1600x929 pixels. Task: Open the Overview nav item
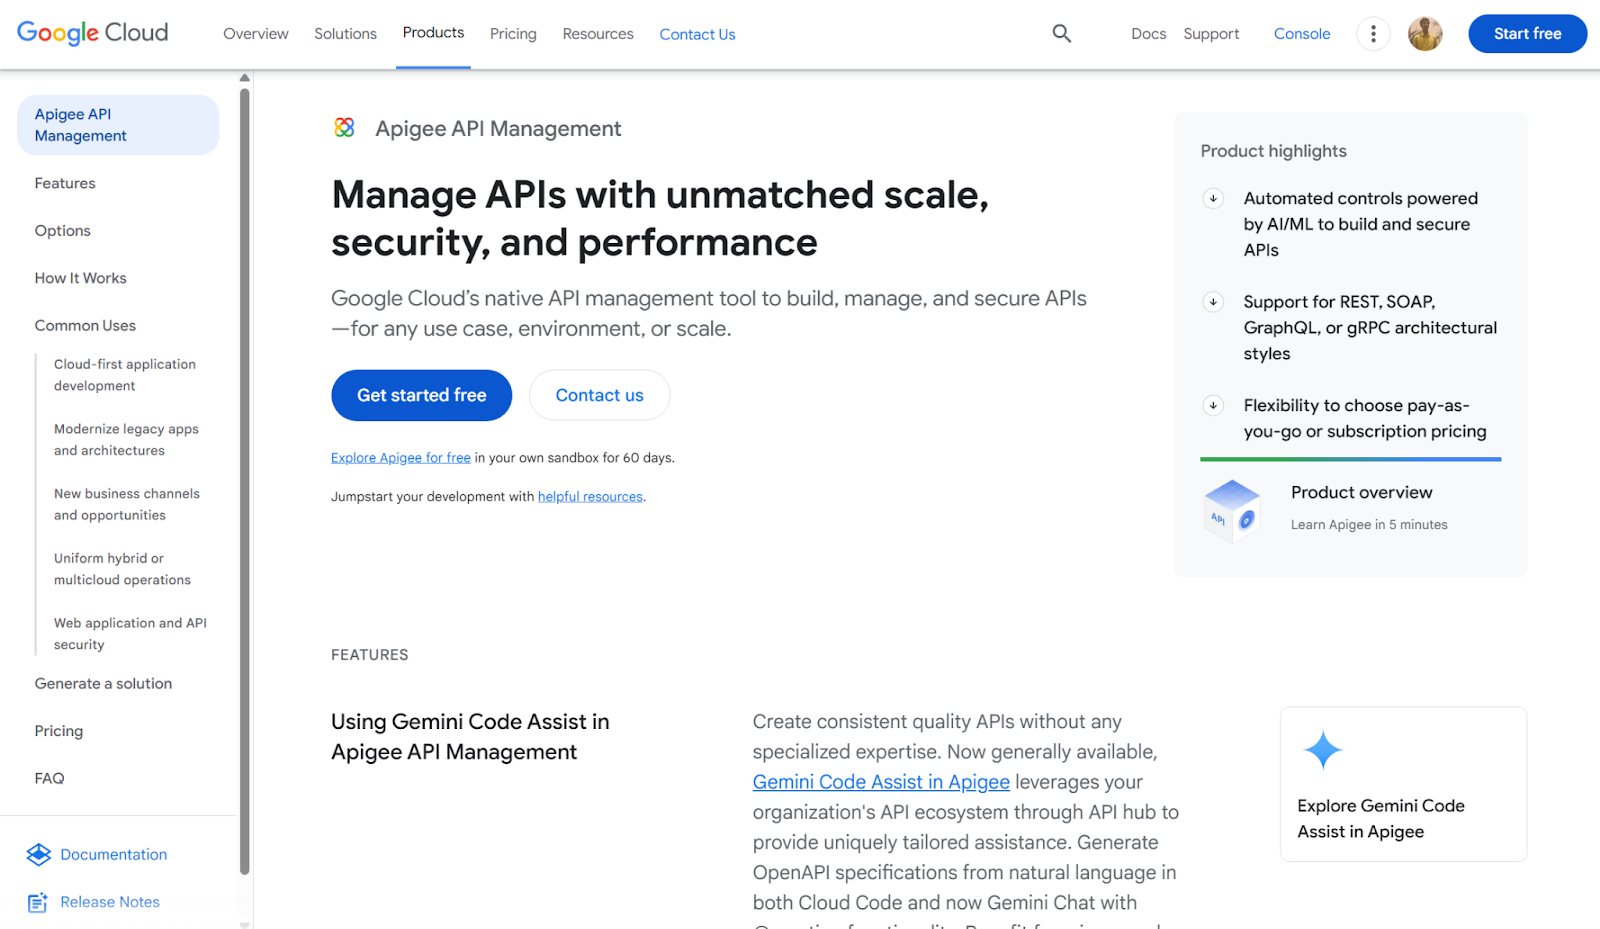[x=256, y=34]
